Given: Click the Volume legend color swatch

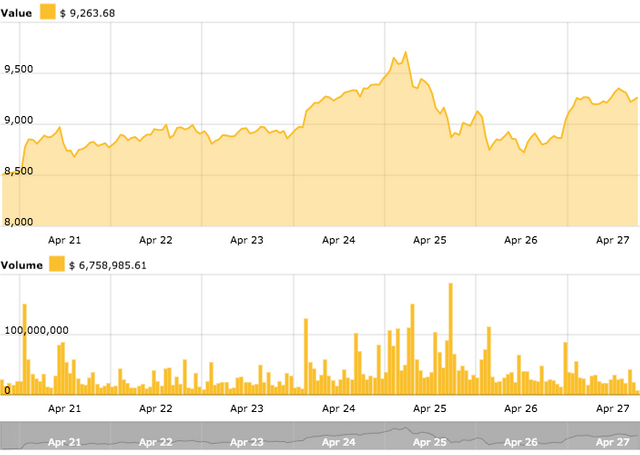Looking at the screenshot, I should coord(57,264).
